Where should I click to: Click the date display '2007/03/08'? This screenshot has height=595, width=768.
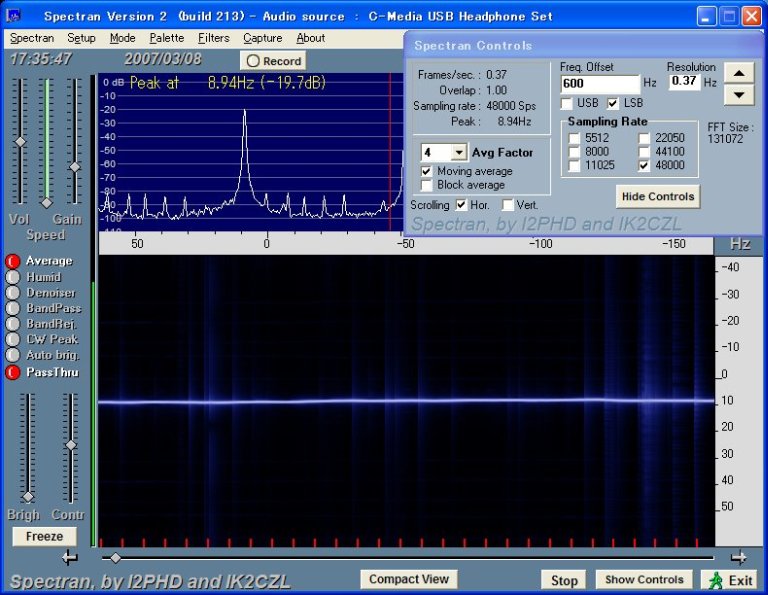coord(163,59)
